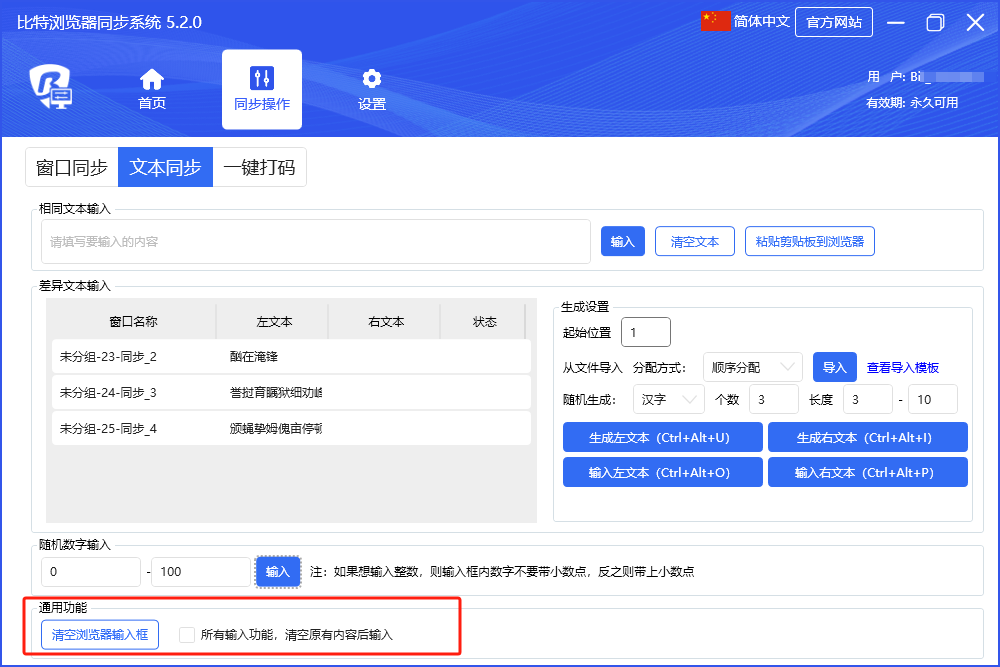The image size is (1000, 667).
Task: Click the 起始位置 input box
Action: pos(645,332)
